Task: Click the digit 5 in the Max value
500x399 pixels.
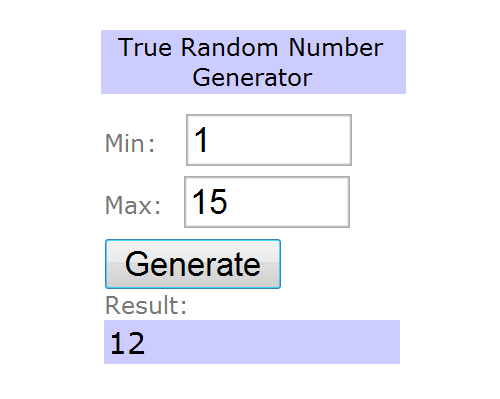Action: 219,201
